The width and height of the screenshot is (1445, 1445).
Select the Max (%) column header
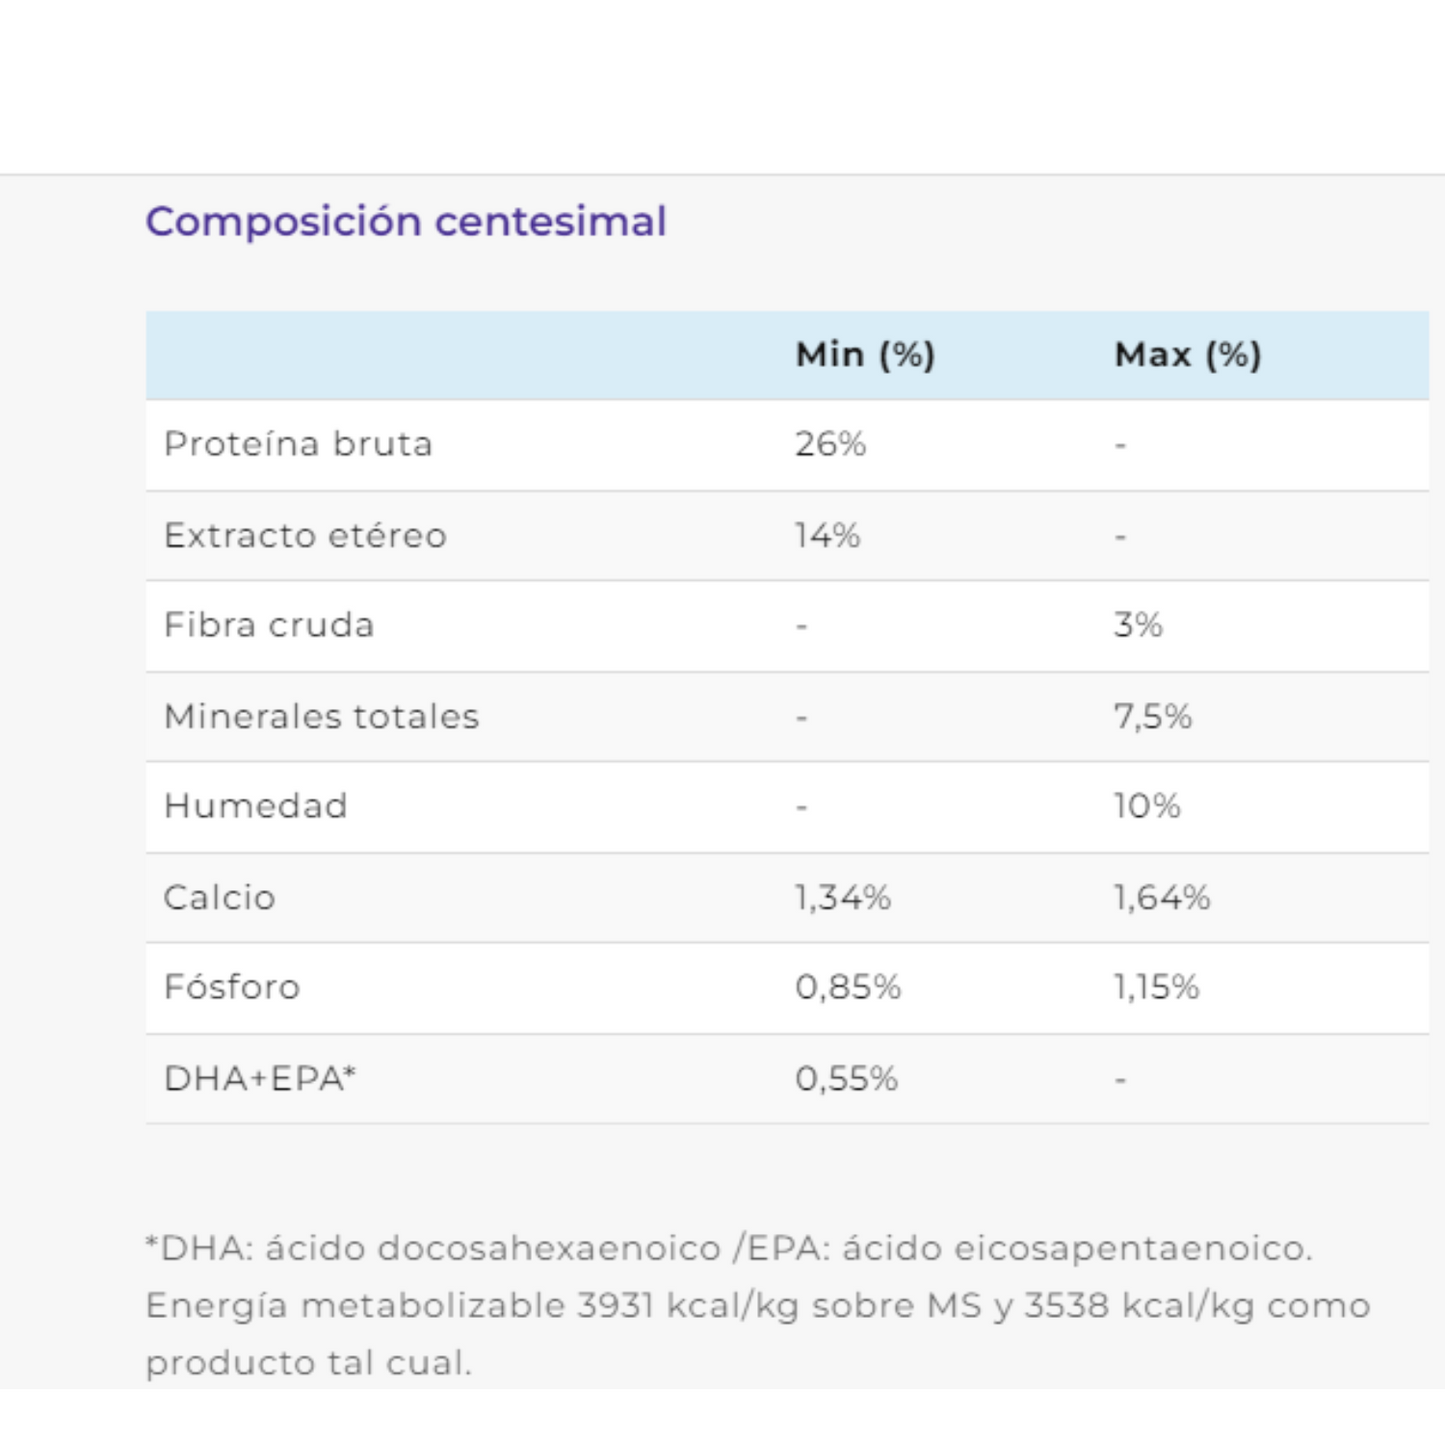1188,355
